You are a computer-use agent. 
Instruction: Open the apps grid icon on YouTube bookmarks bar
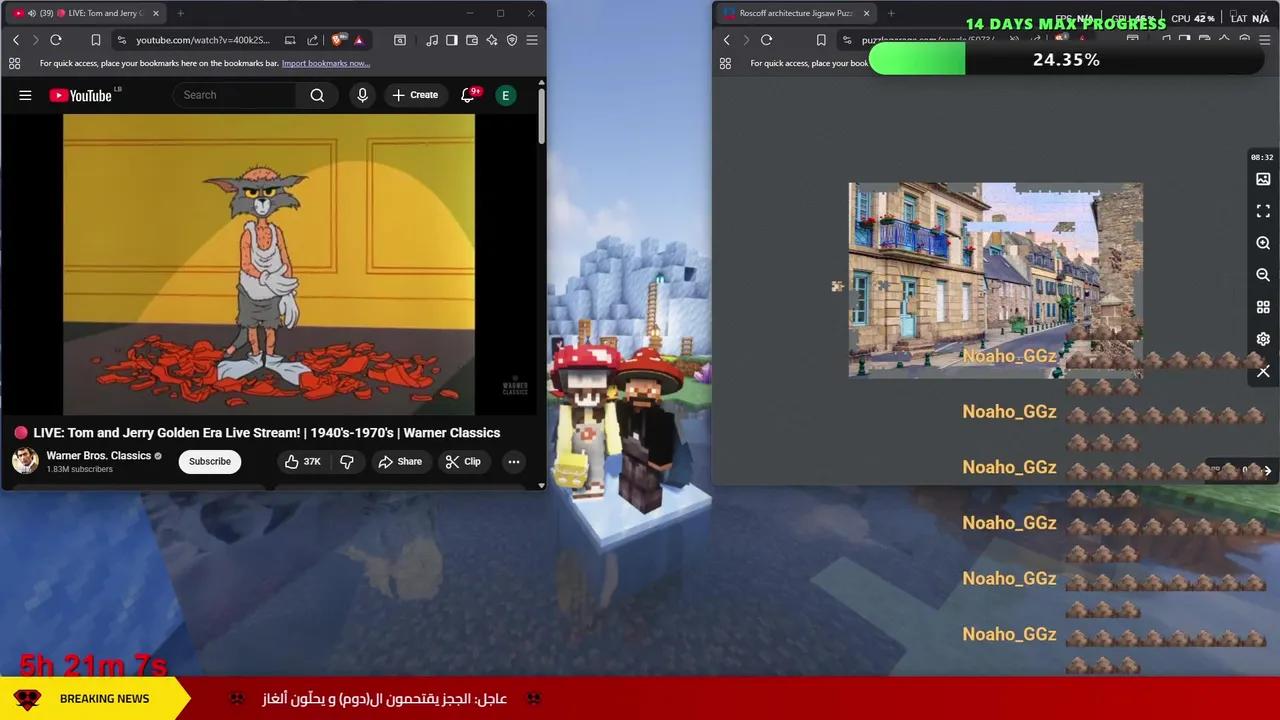pos(14,63)
